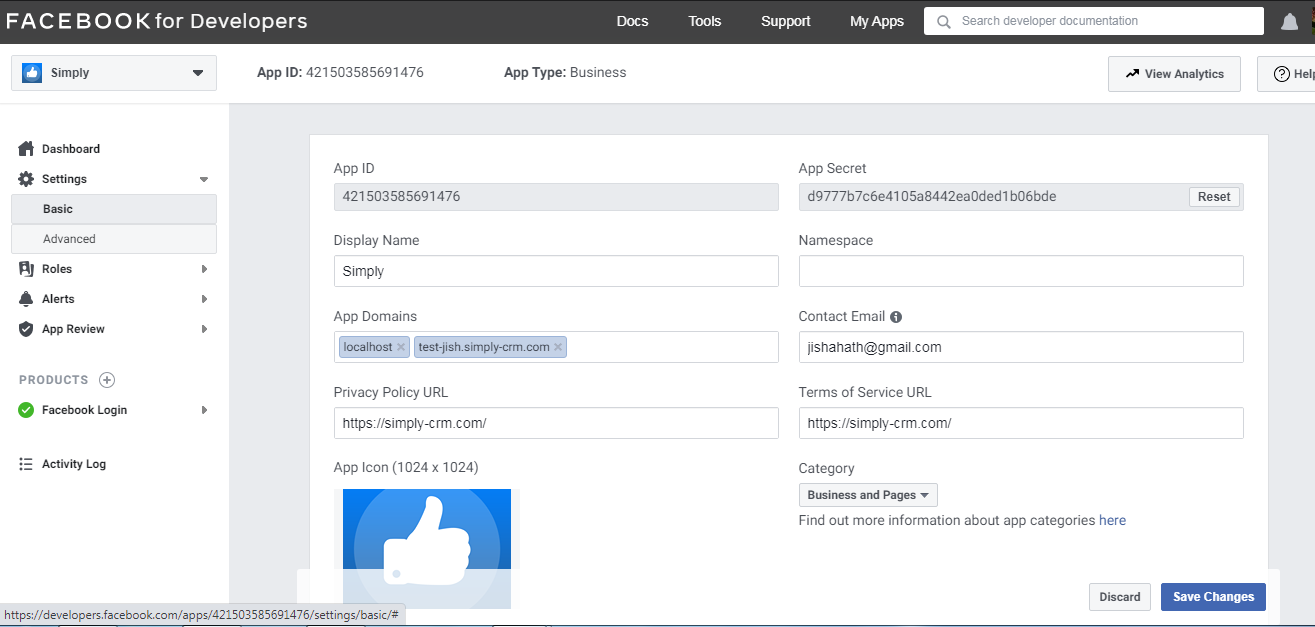Click the Facebook for Developers logo

pos(157,21)
